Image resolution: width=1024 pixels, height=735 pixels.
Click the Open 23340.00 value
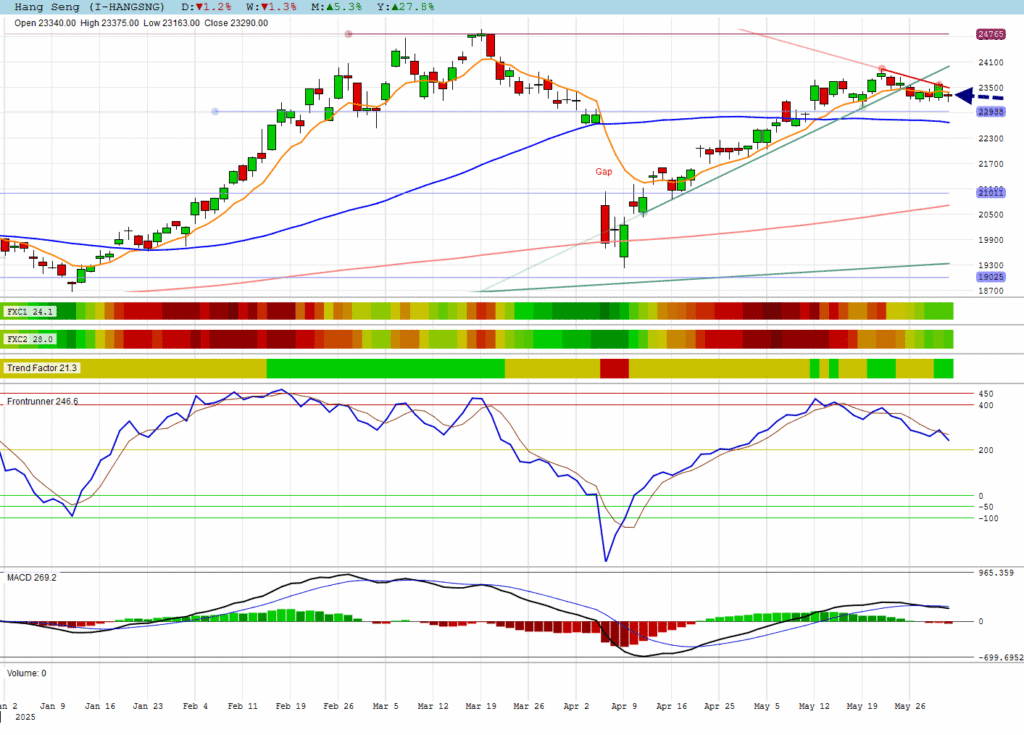pyautogui.click(x=45, y=23)
